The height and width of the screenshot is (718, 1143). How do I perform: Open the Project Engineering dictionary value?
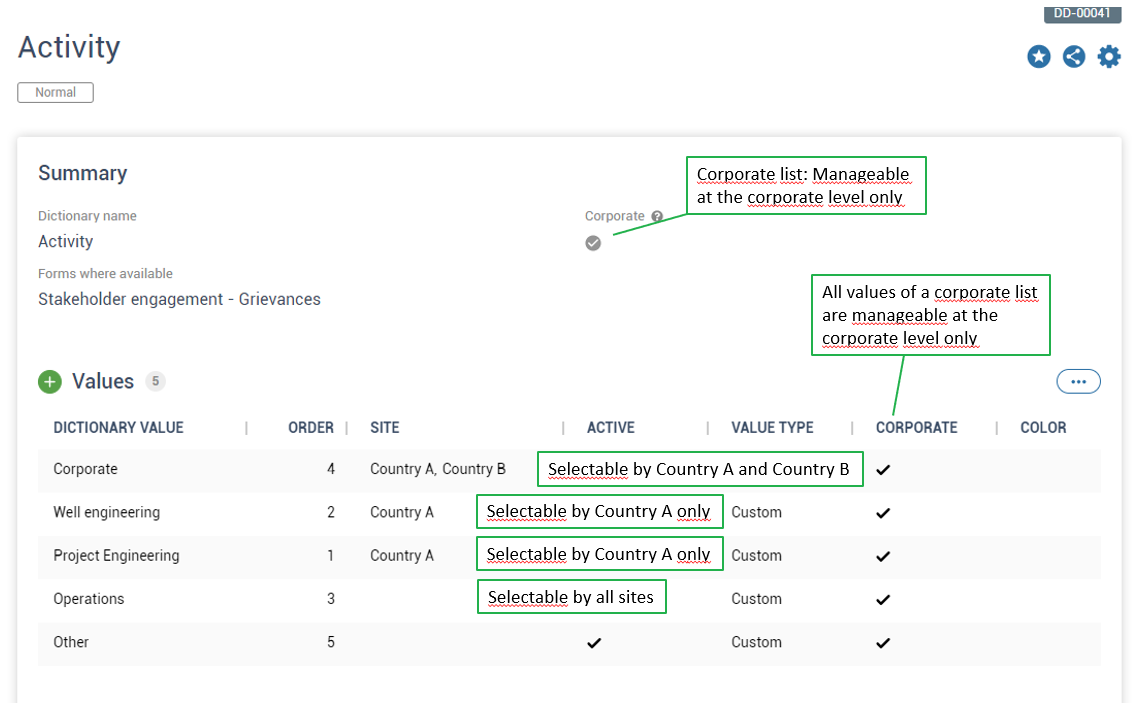coord(116,556)
